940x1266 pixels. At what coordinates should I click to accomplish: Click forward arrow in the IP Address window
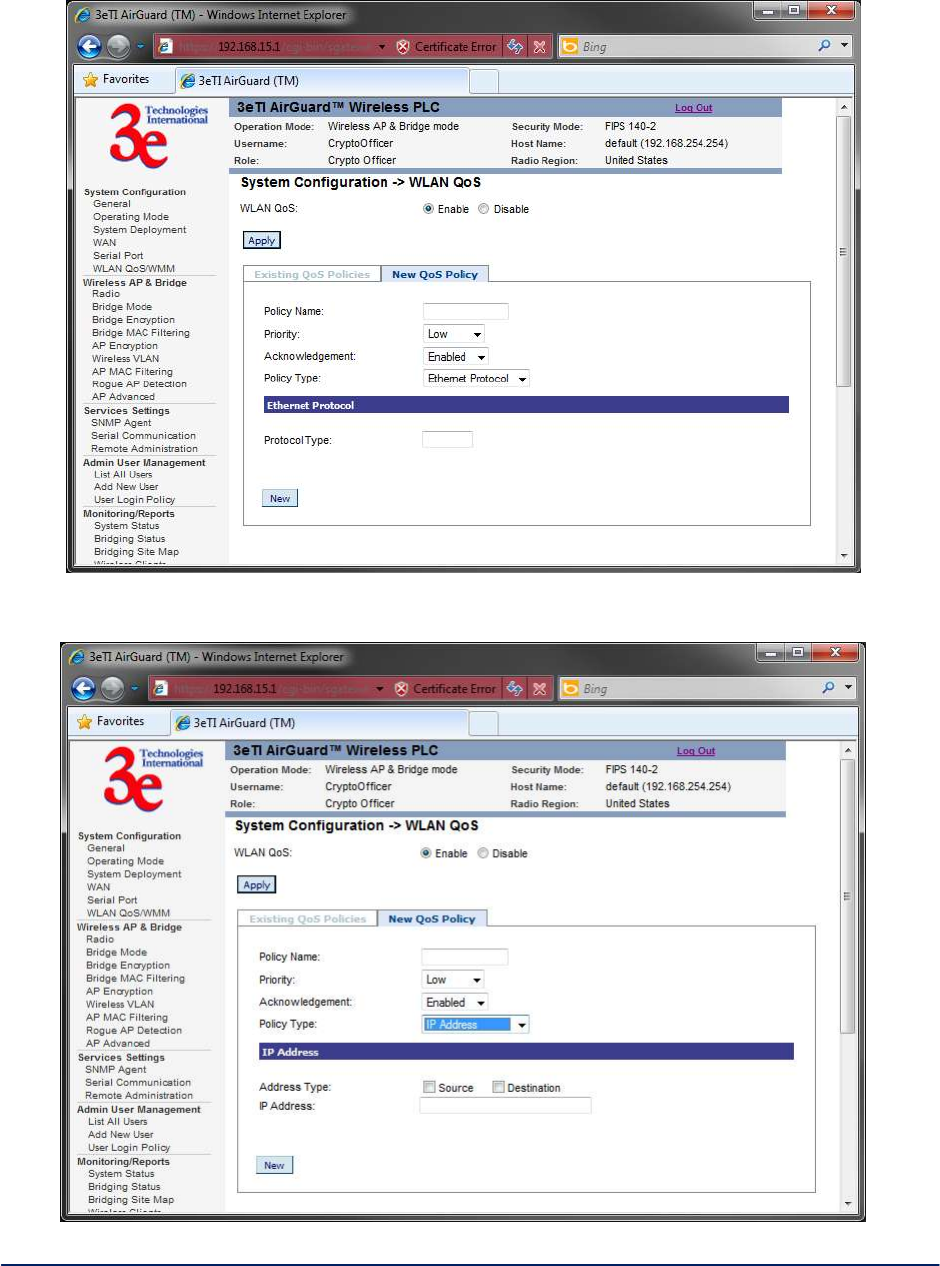[114, 688]
